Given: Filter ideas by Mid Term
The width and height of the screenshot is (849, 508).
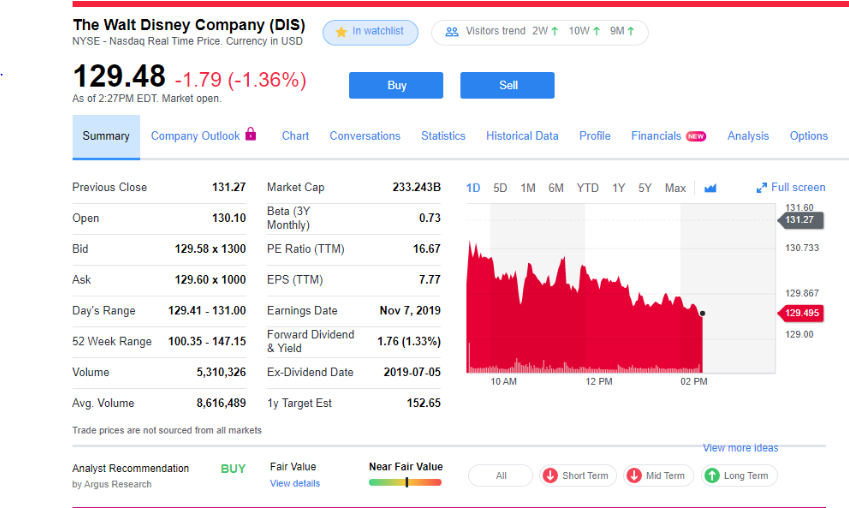Looking at the screenshot, I should [658, 476].
